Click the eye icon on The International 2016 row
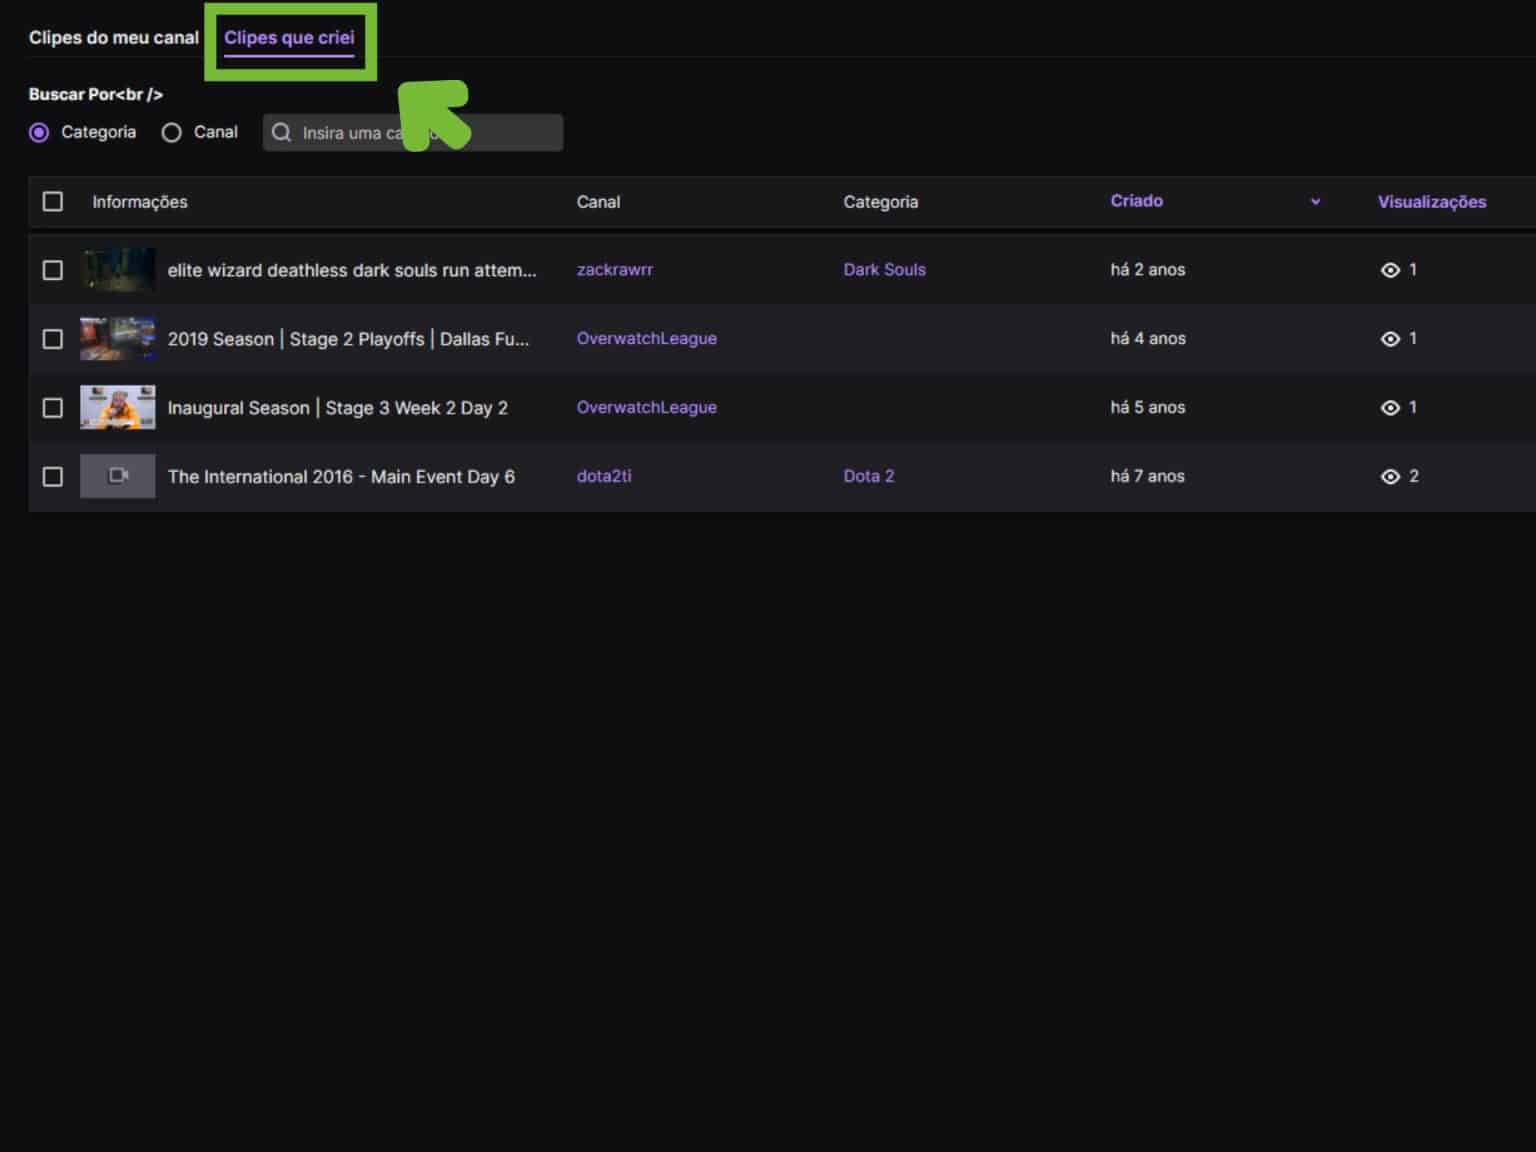Screen dimensions: 1536x1152 (x=1390, y=476)
